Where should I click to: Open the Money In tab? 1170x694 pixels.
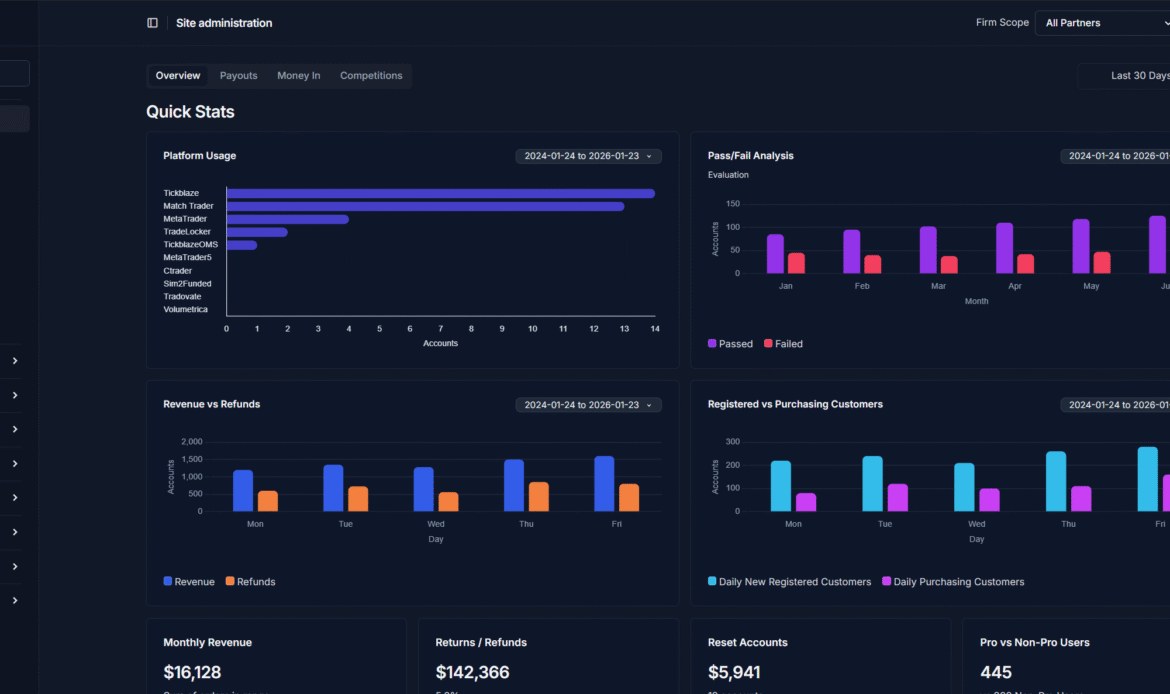299,76
